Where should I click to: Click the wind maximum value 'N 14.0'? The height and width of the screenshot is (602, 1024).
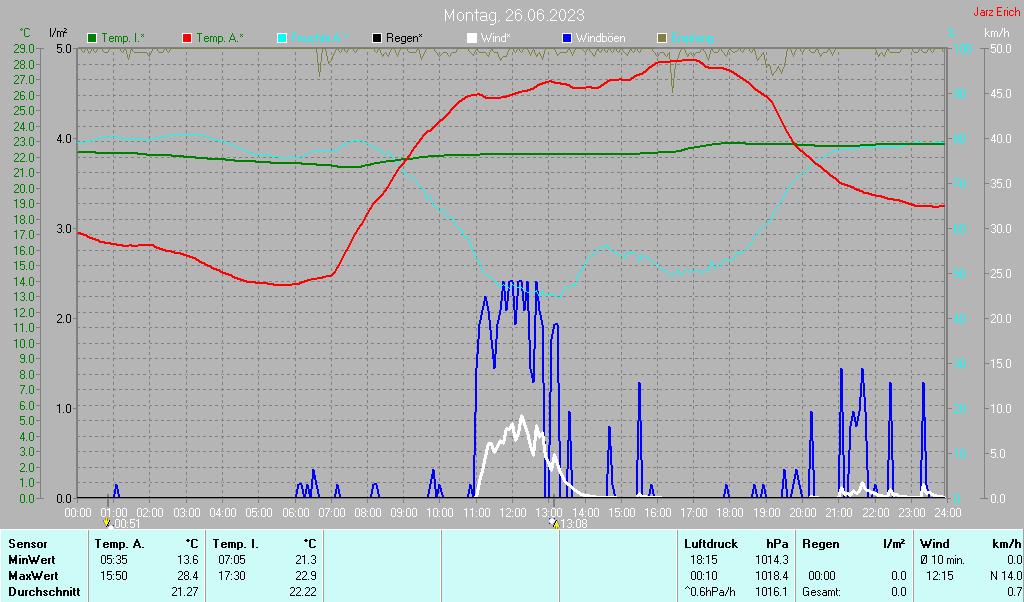pyautogui.click(x=1006, y=577)
